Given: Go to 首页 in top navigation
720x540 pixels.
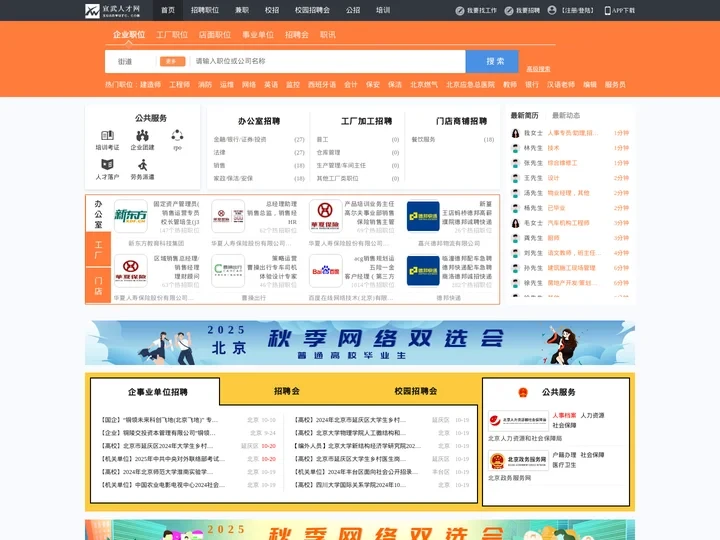Looking at the screenshot, I should pos(168,10).
